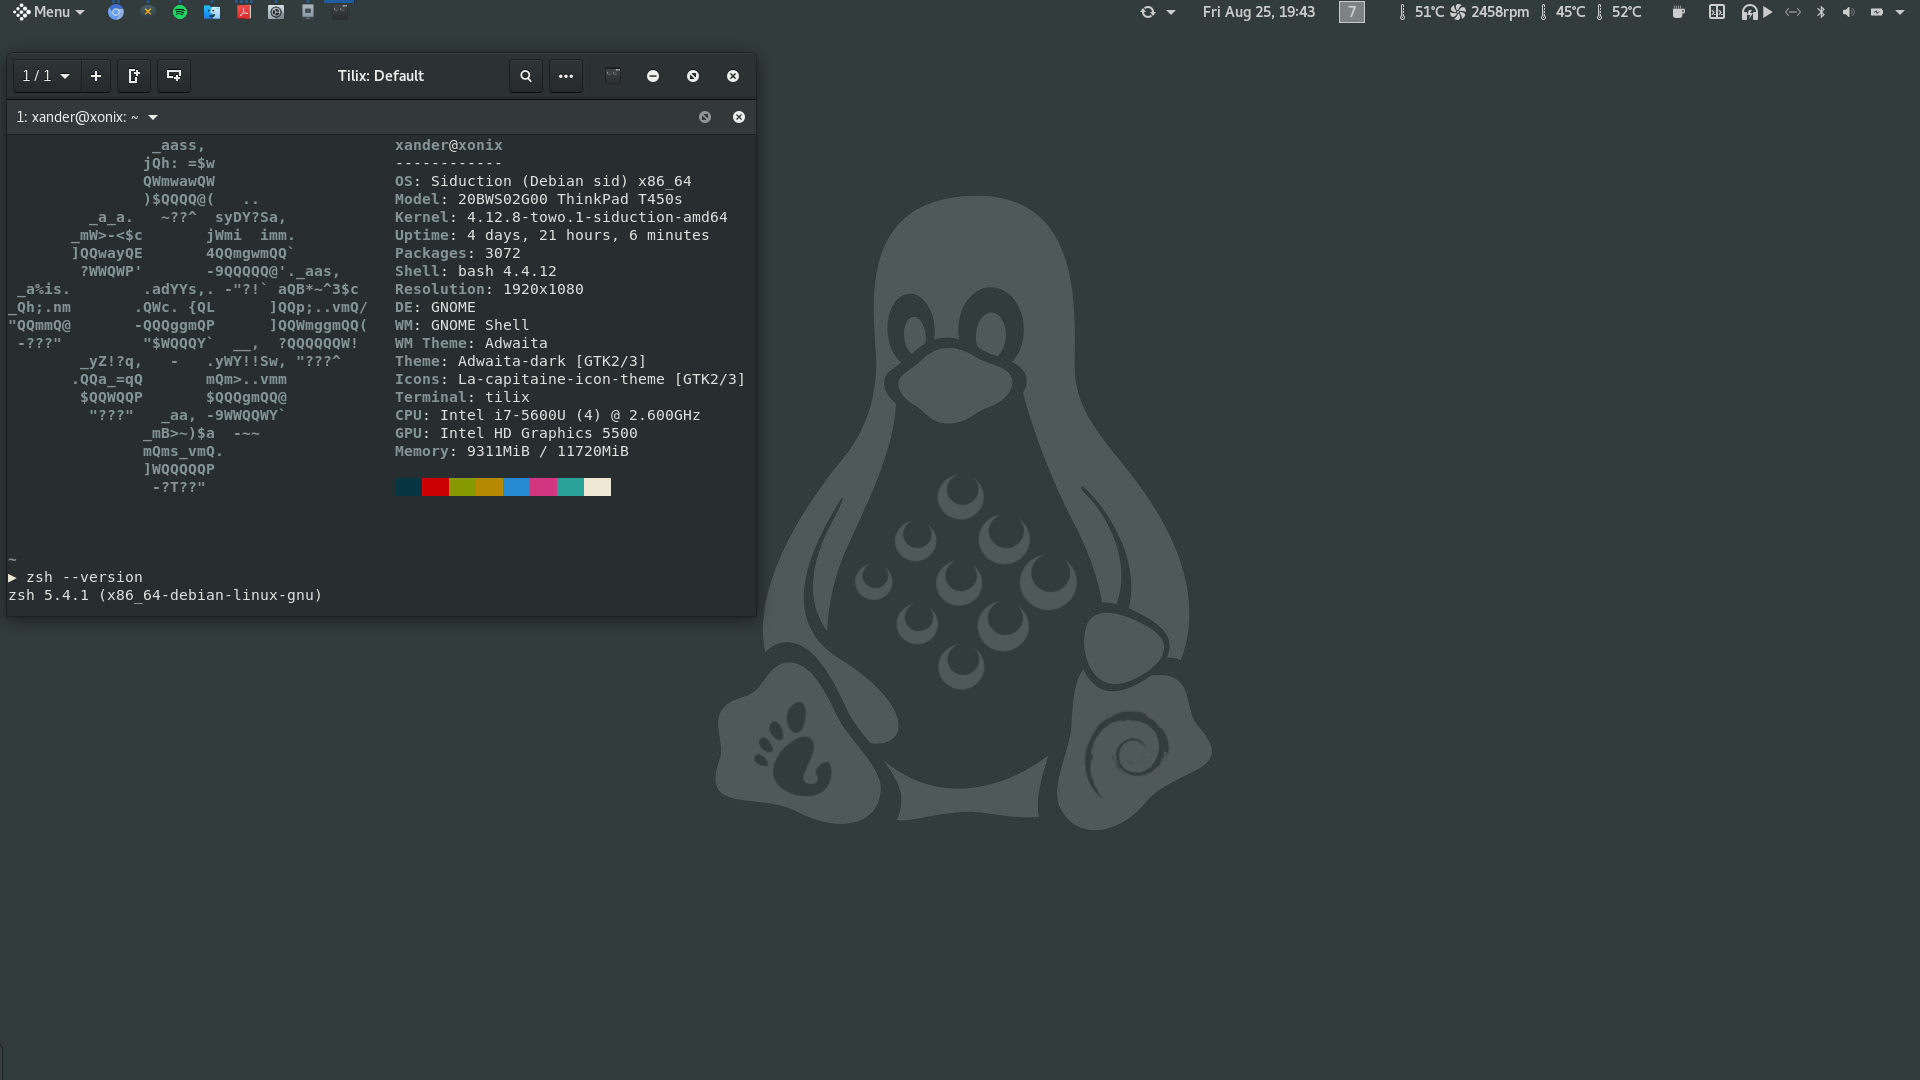Open the clock showing Fri Aug 25
This screenshot has height=1080, width=1920.
coord(1258,12)
